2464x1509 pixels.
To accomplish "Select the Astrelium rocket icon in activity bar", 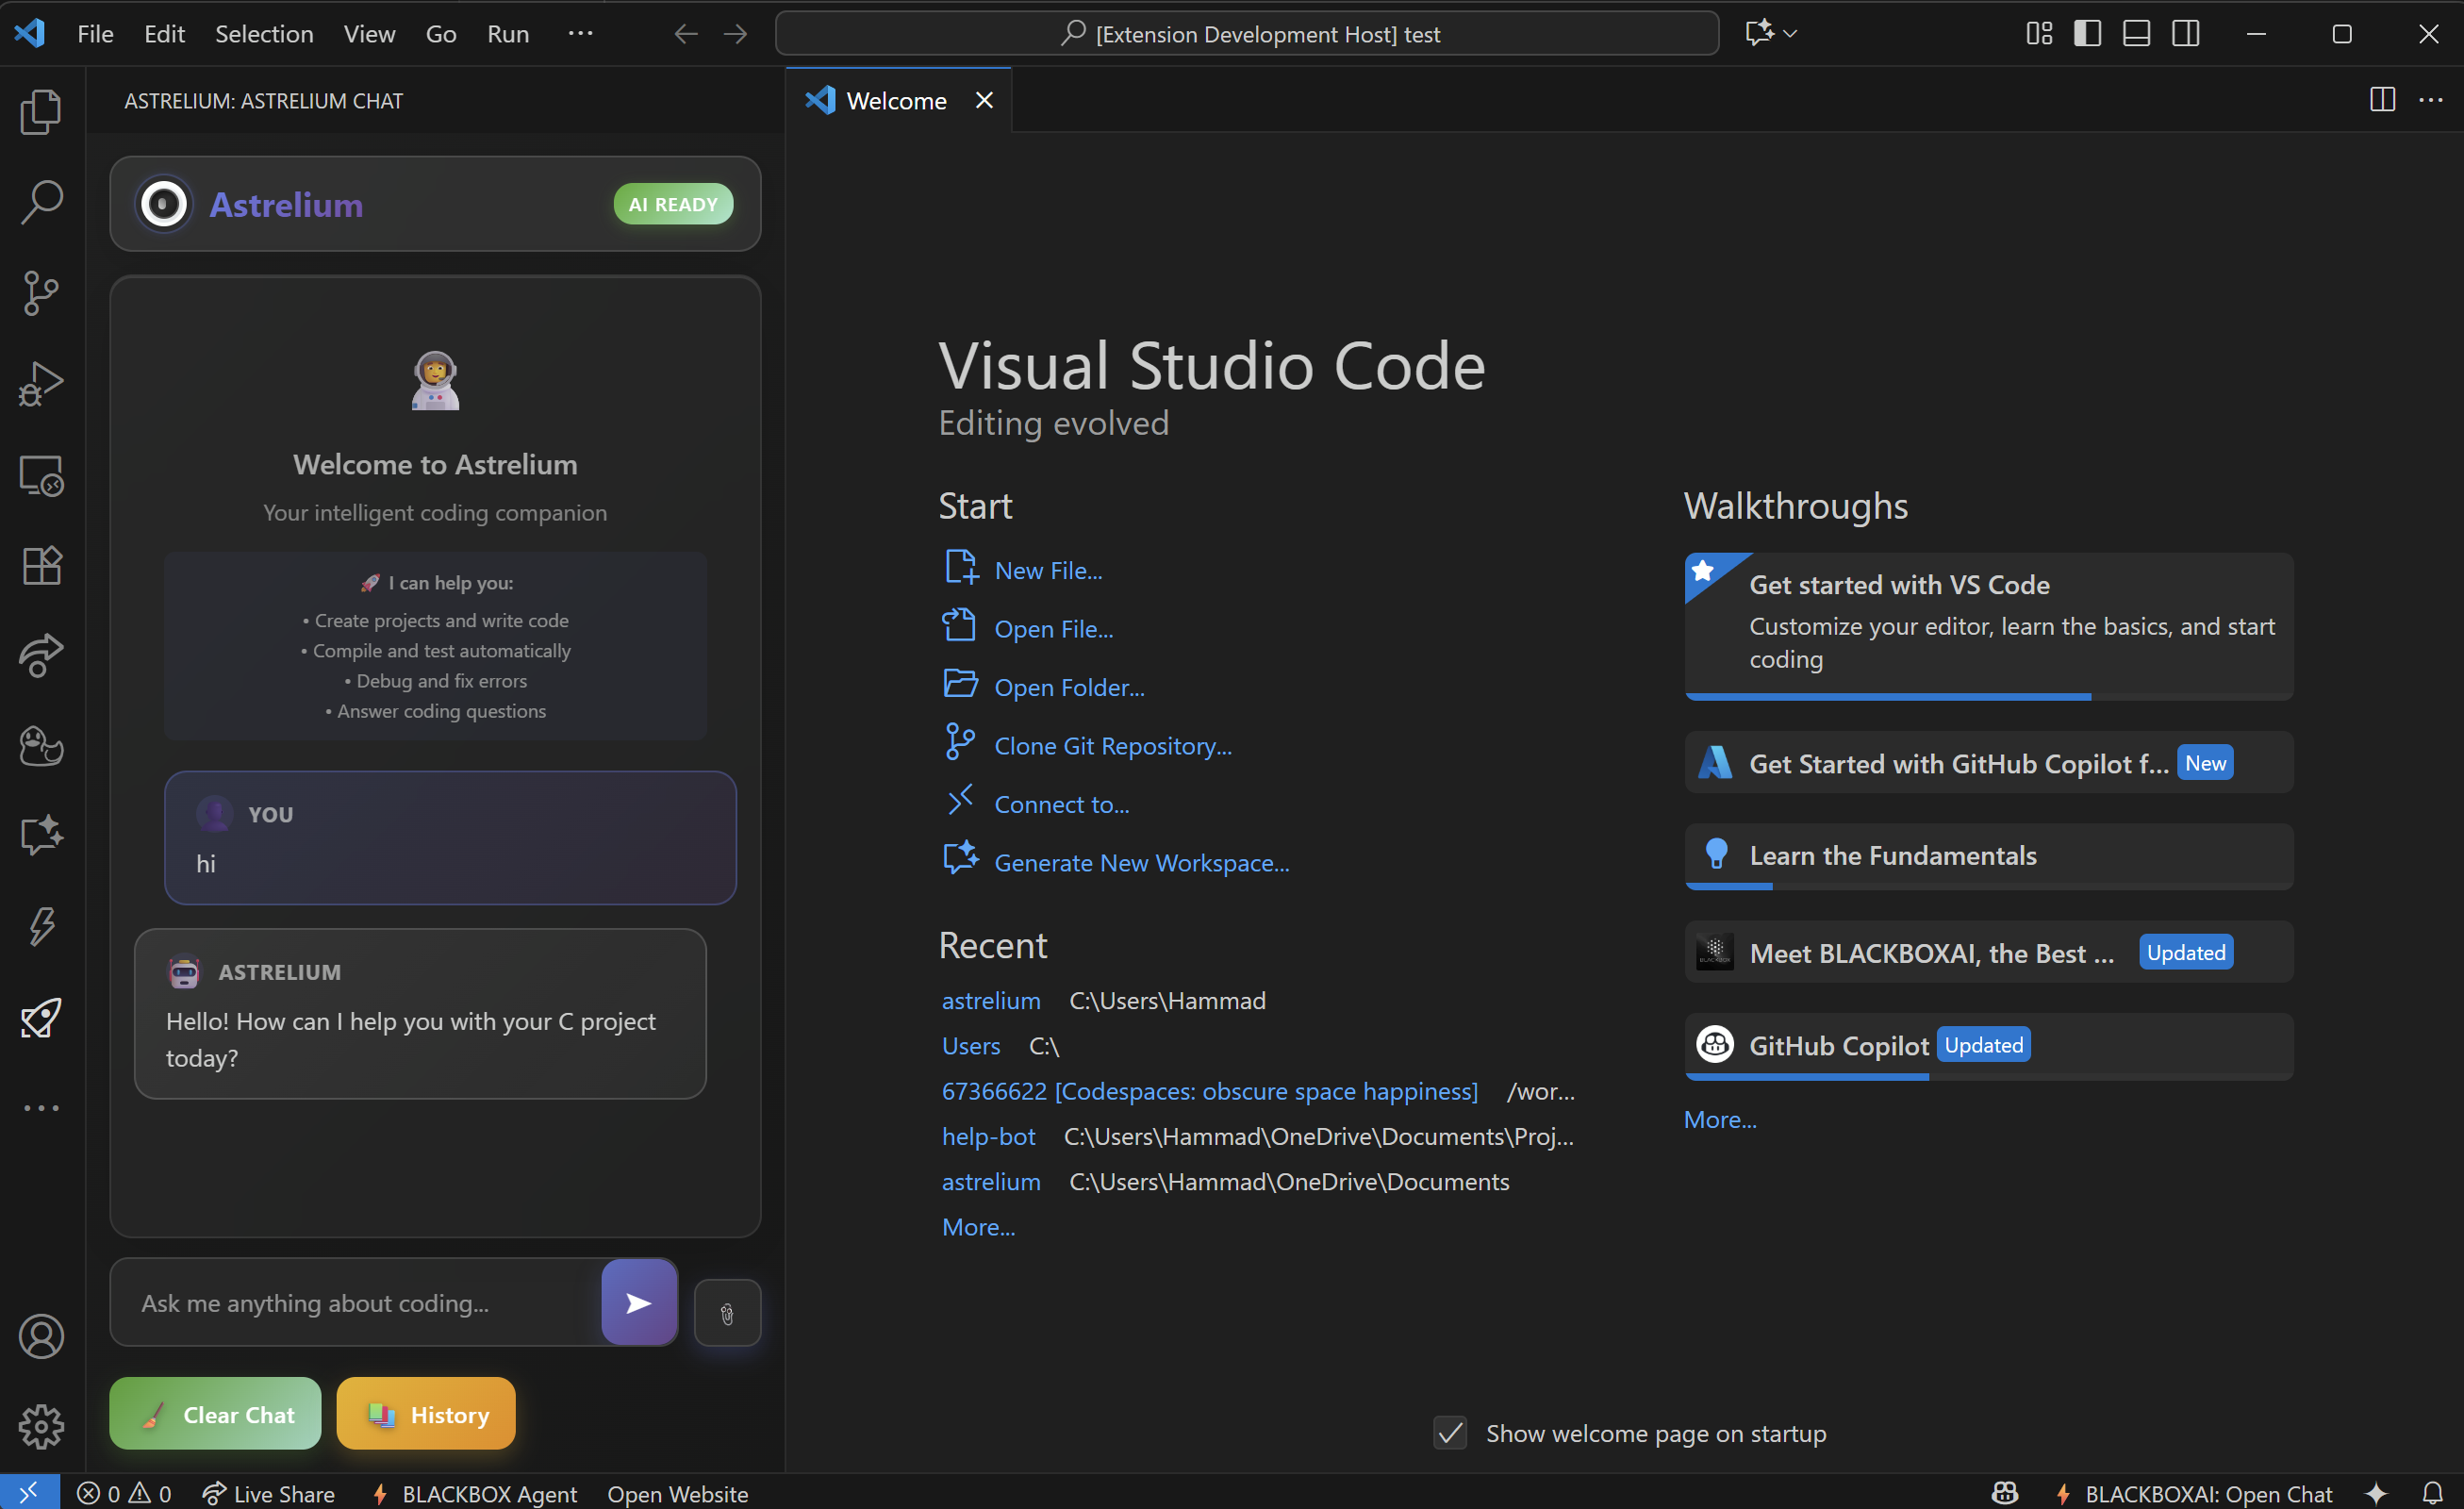I will click(x=41, y=1018).
